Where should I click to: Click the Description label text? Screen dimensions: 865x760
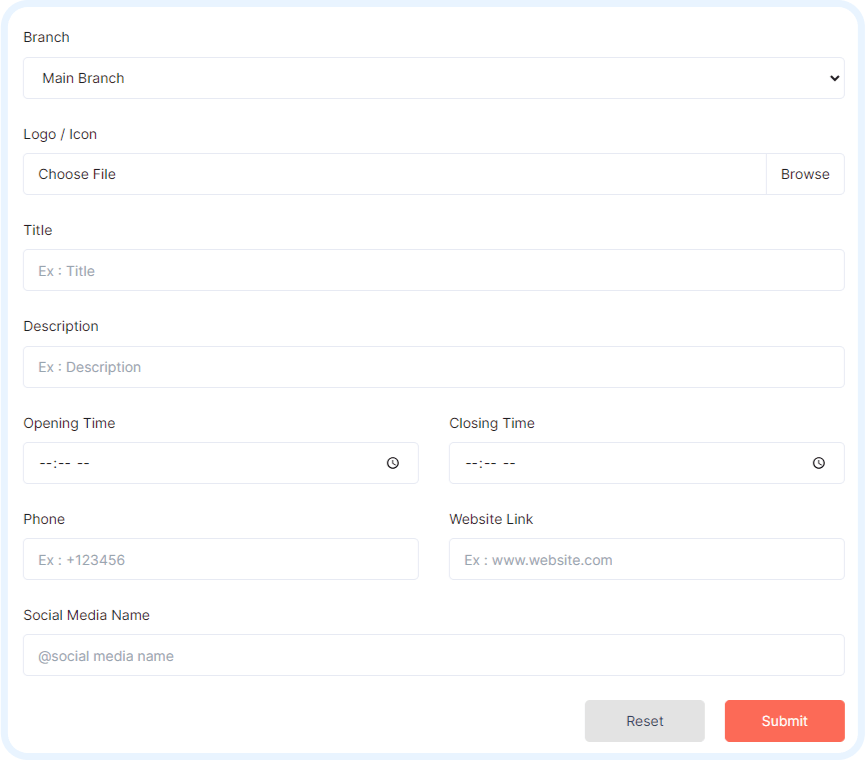pyautogui.click(x=61, y=326)
